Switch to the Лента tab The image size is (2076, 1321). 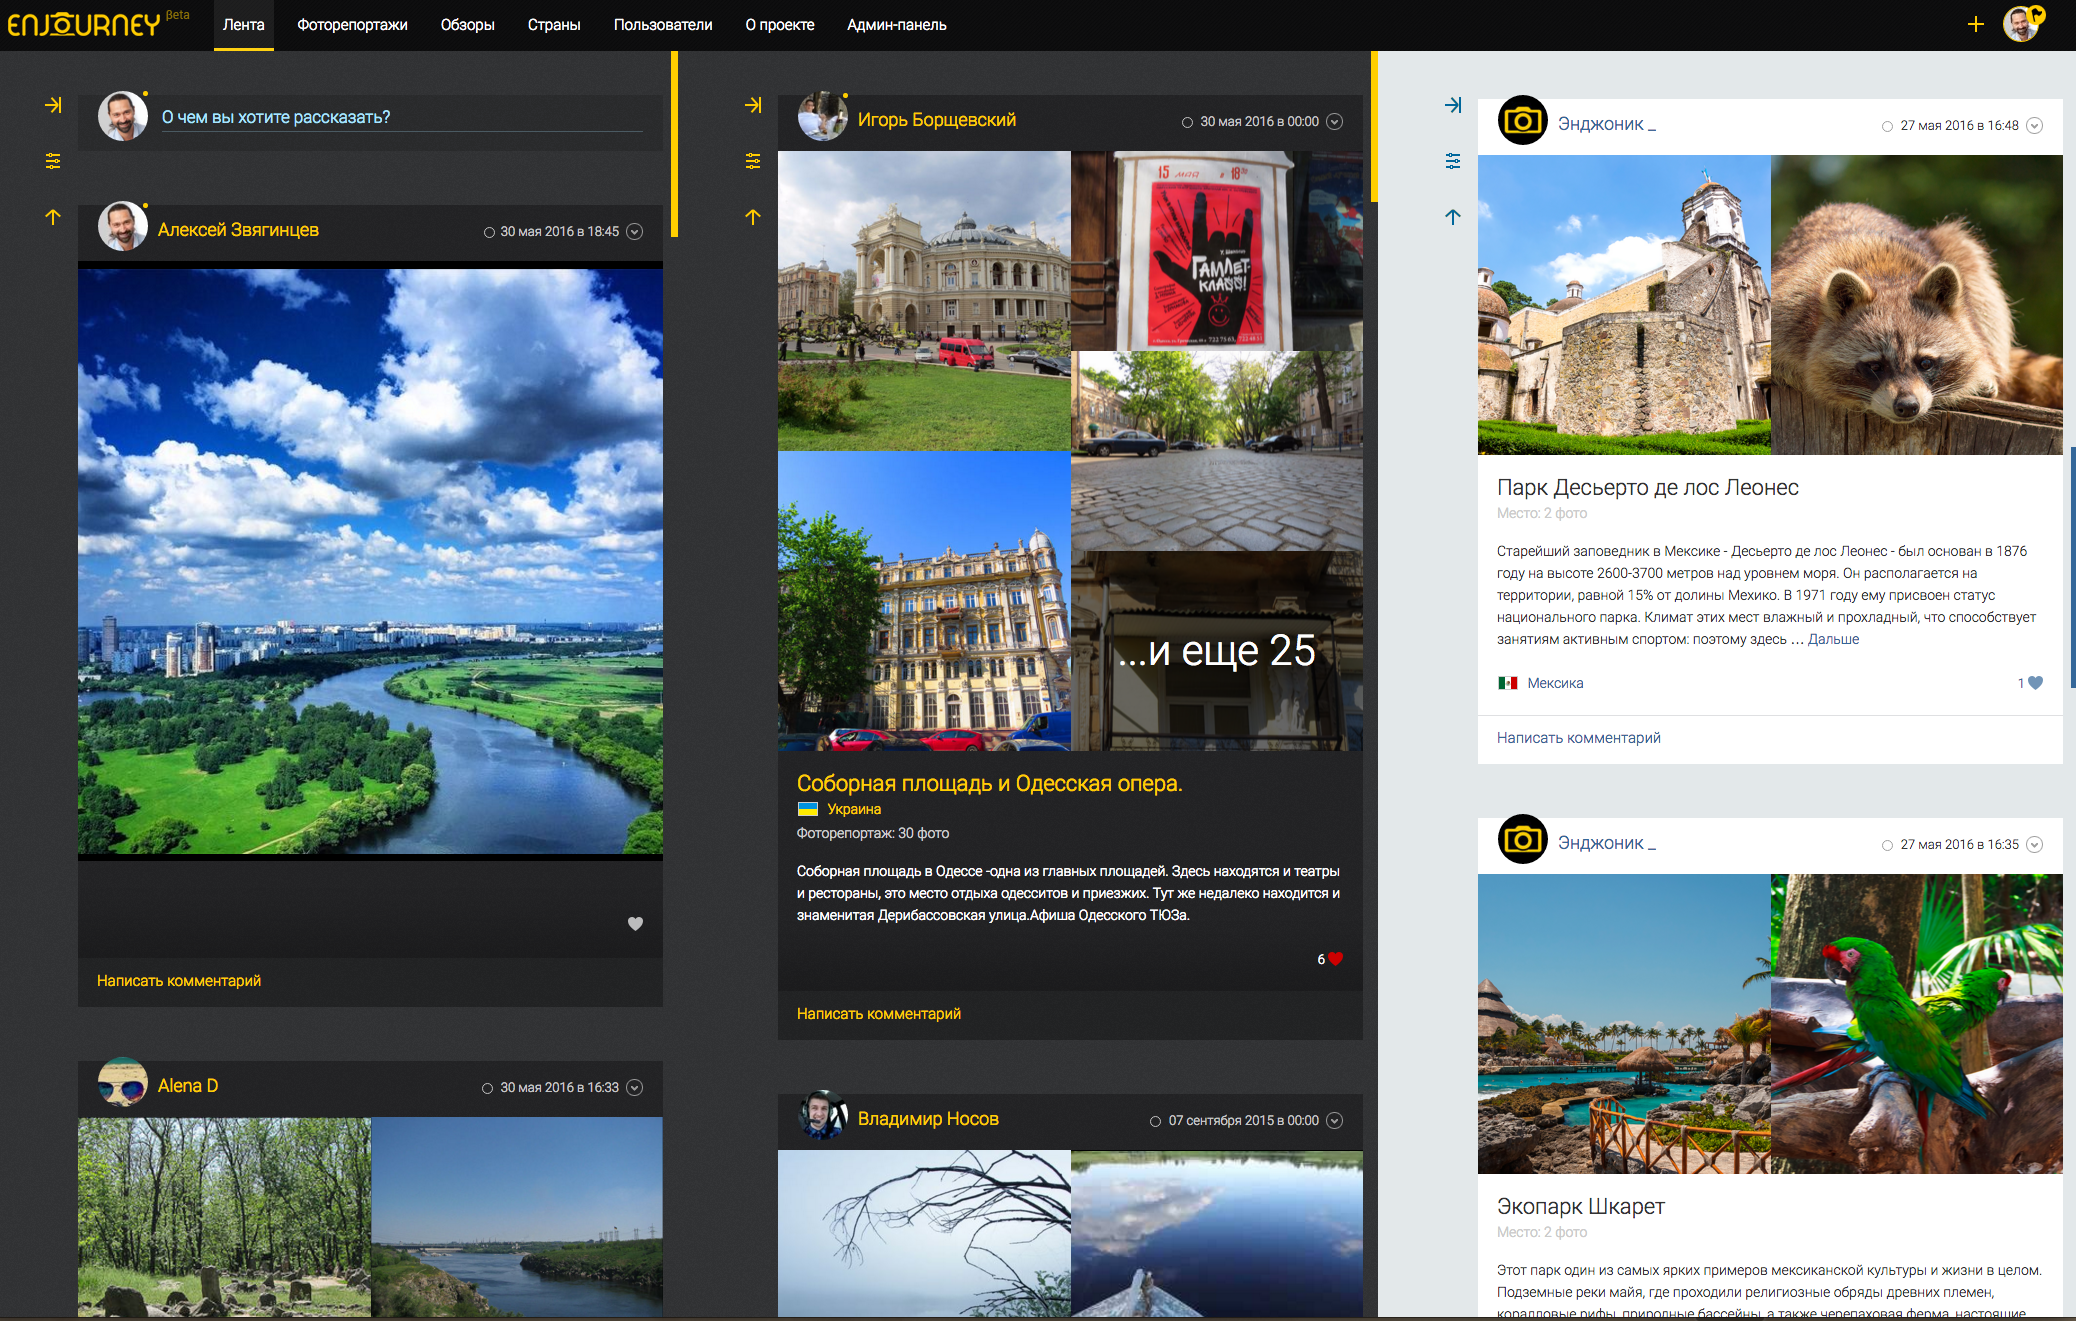coord(244,25)
